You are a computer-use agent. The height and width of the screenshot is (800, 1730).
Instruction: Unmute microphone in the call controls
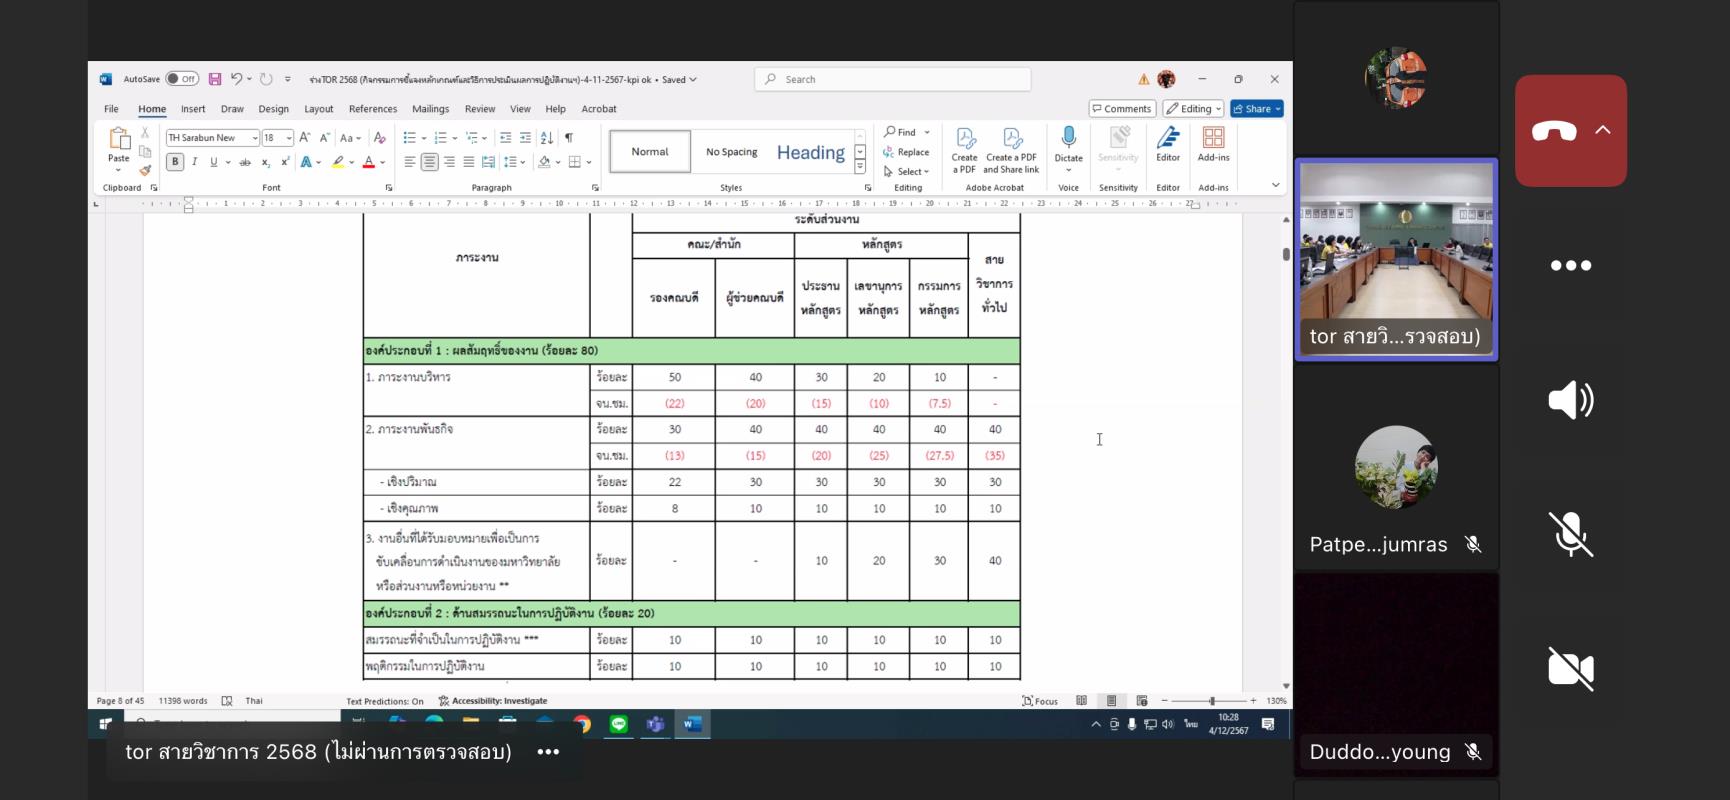click(1570, 534)
